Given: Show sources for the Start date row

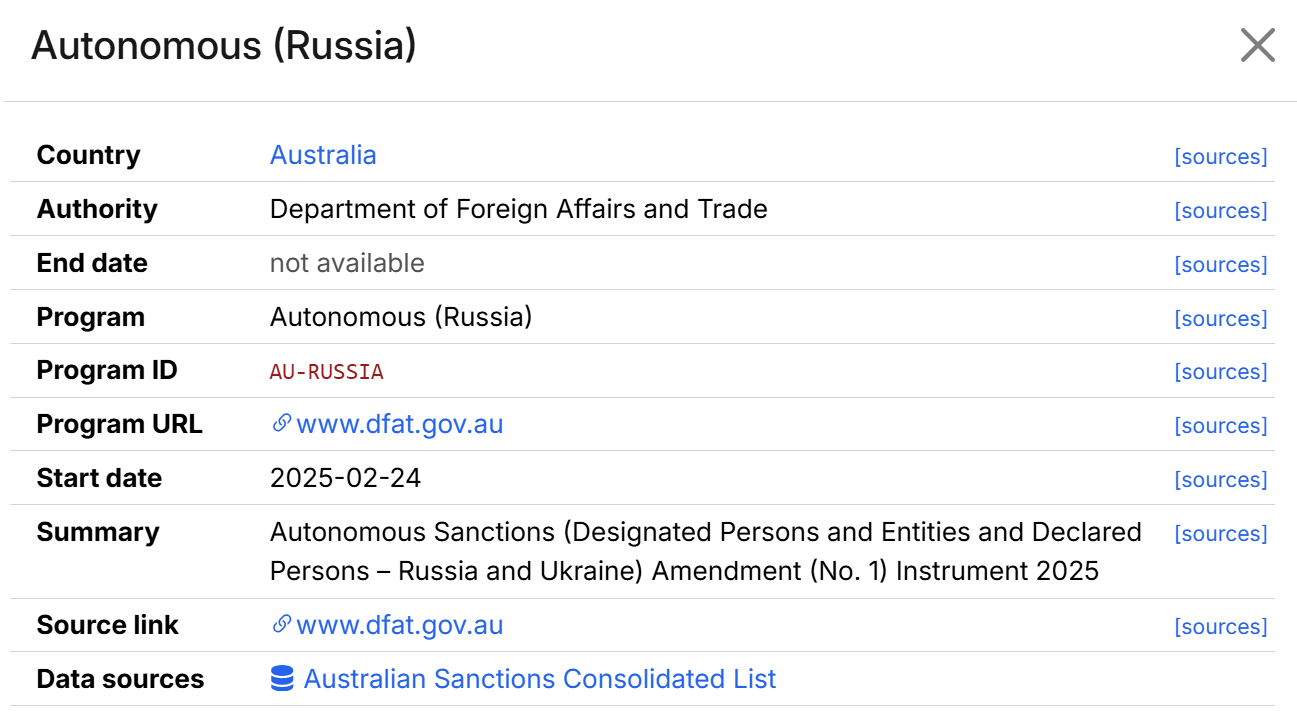Looking at the screenshot, I should point(1221,480).
